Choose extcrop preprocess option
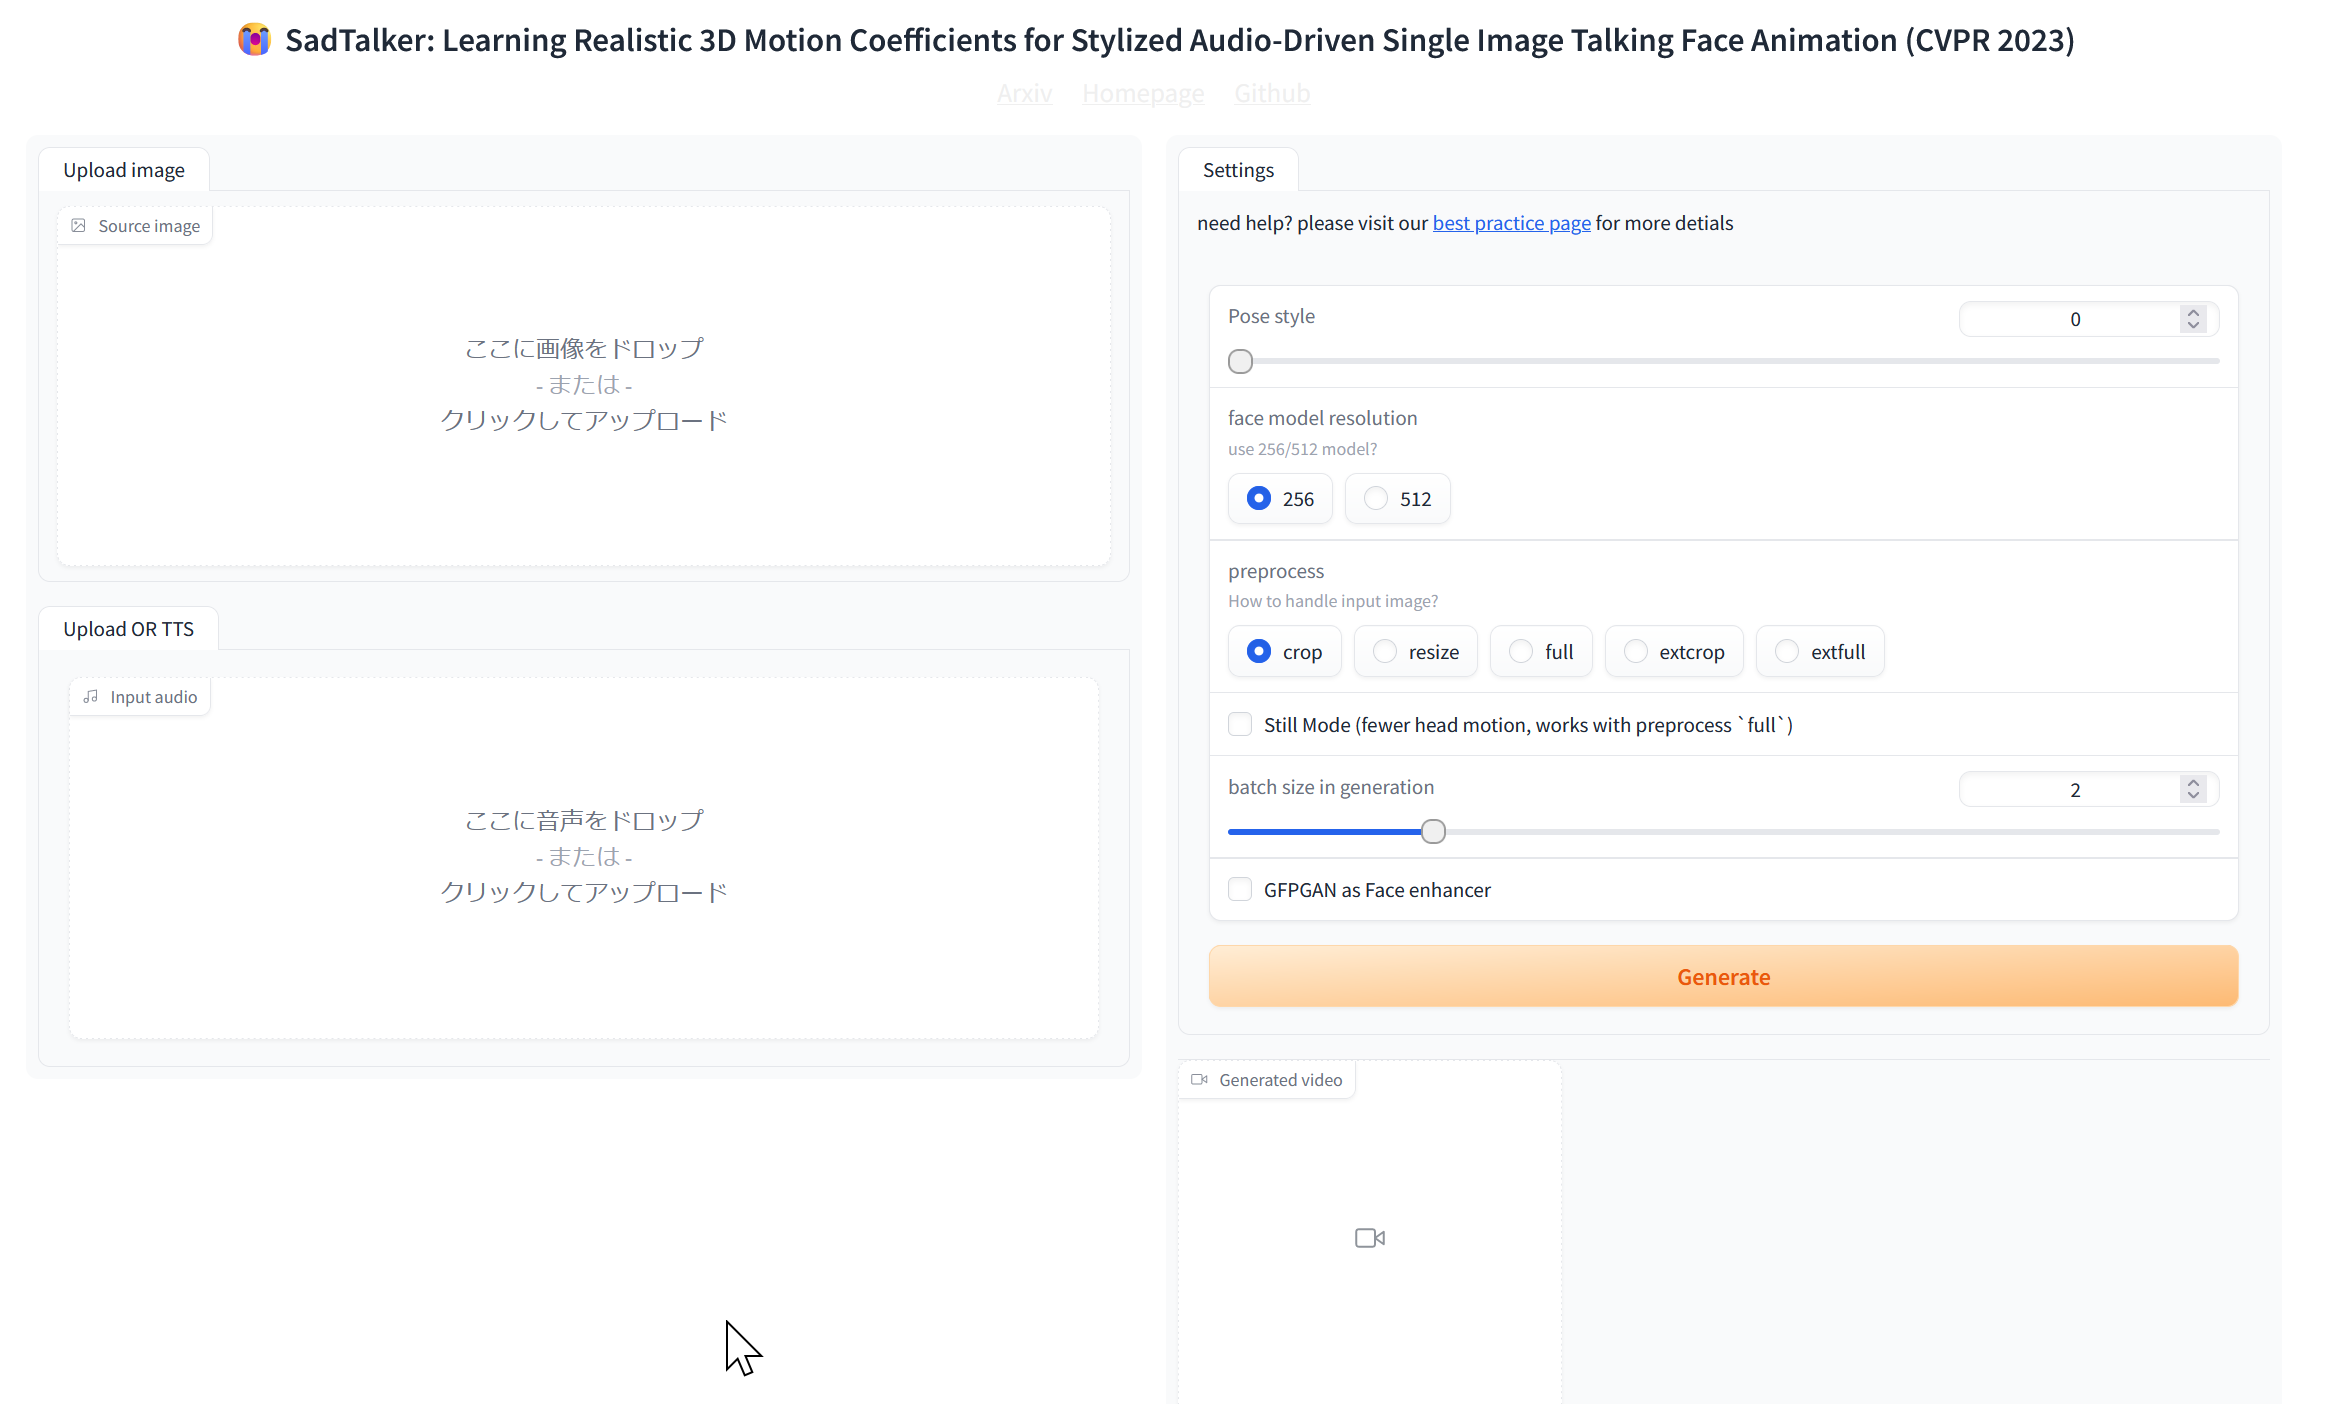This screenshot has width=2330, height=1404. click(1674, 652)
